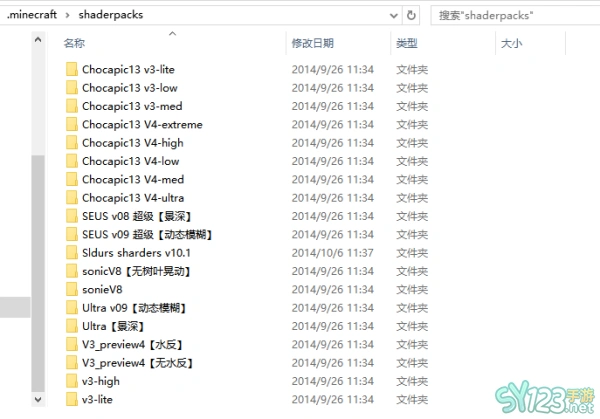Image resolution: width=600 pixels, height=419 pixels.
Task: Select the V3_preview4【水反】 folder name
Action: pos(132,345)
